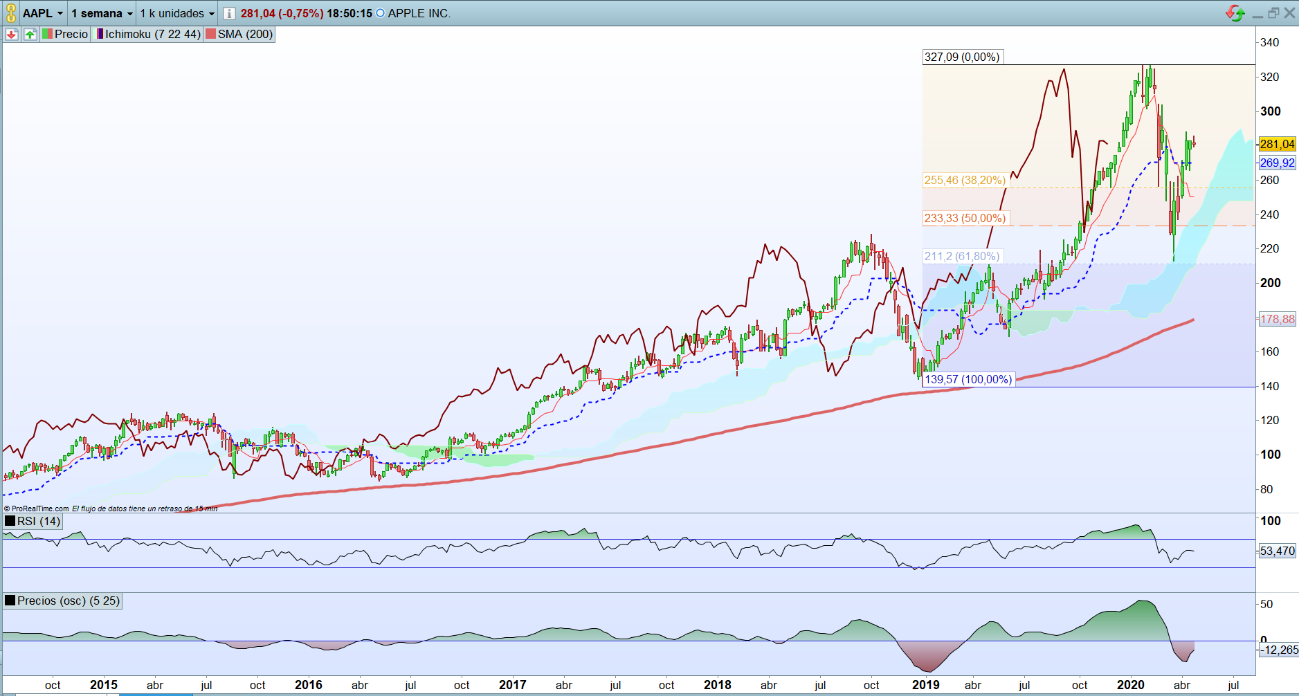Click the green up-arrow indicator icon
Screen dimensions: 1299x696
30,34
